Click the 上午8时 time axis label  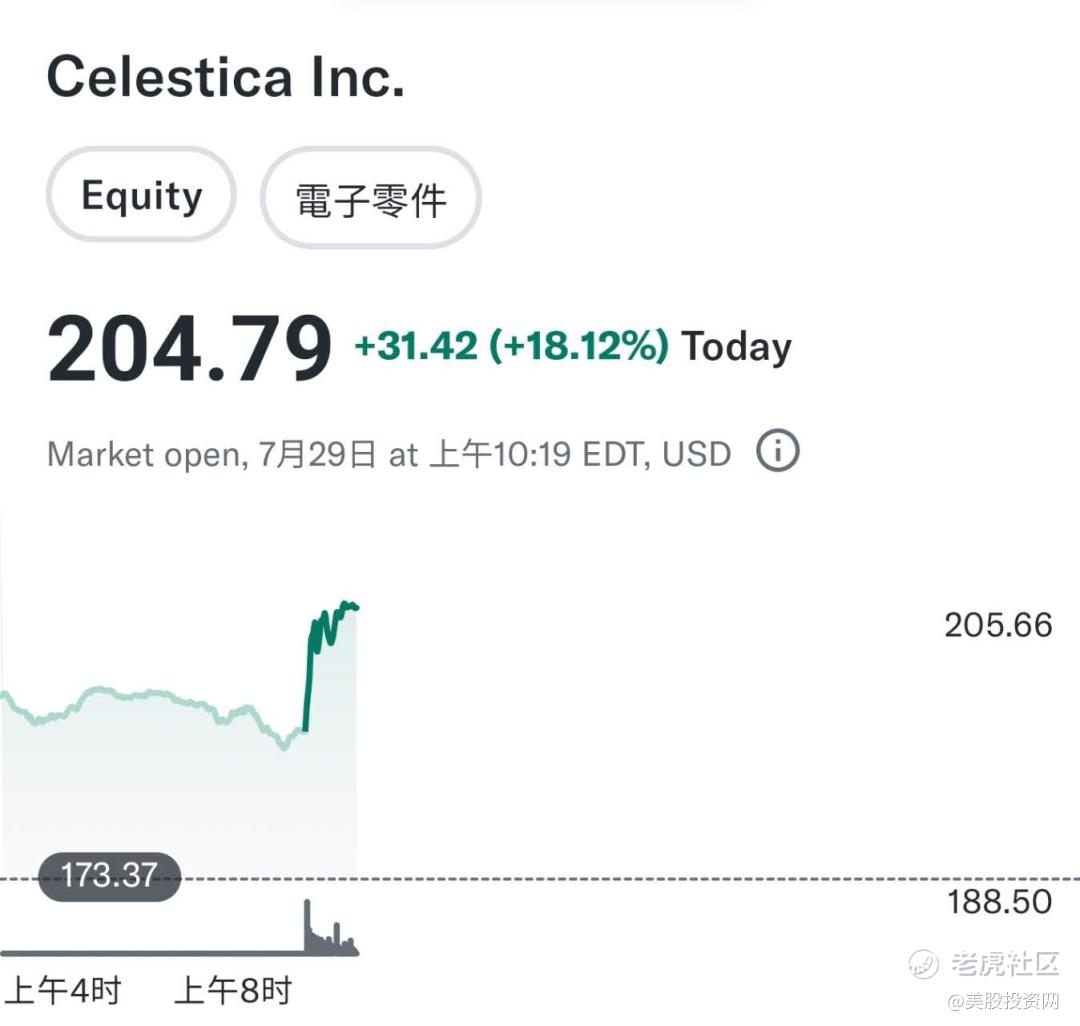pos(233,990)
